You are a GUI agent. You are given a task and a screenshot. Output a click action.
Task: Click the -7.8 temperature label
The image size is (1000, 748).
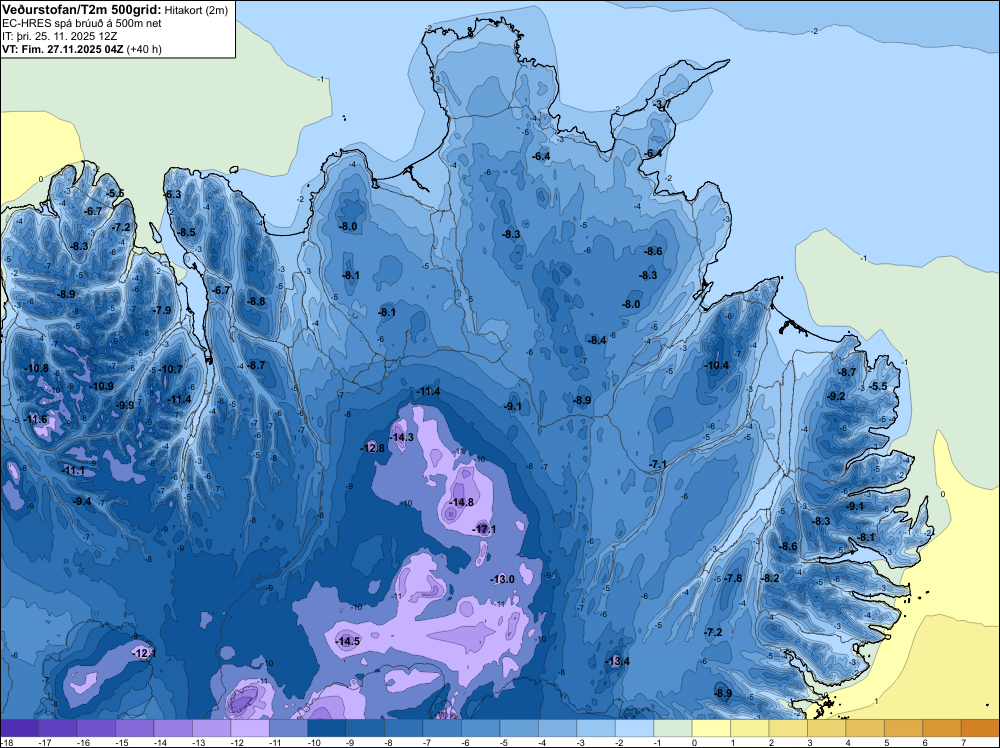733,578
